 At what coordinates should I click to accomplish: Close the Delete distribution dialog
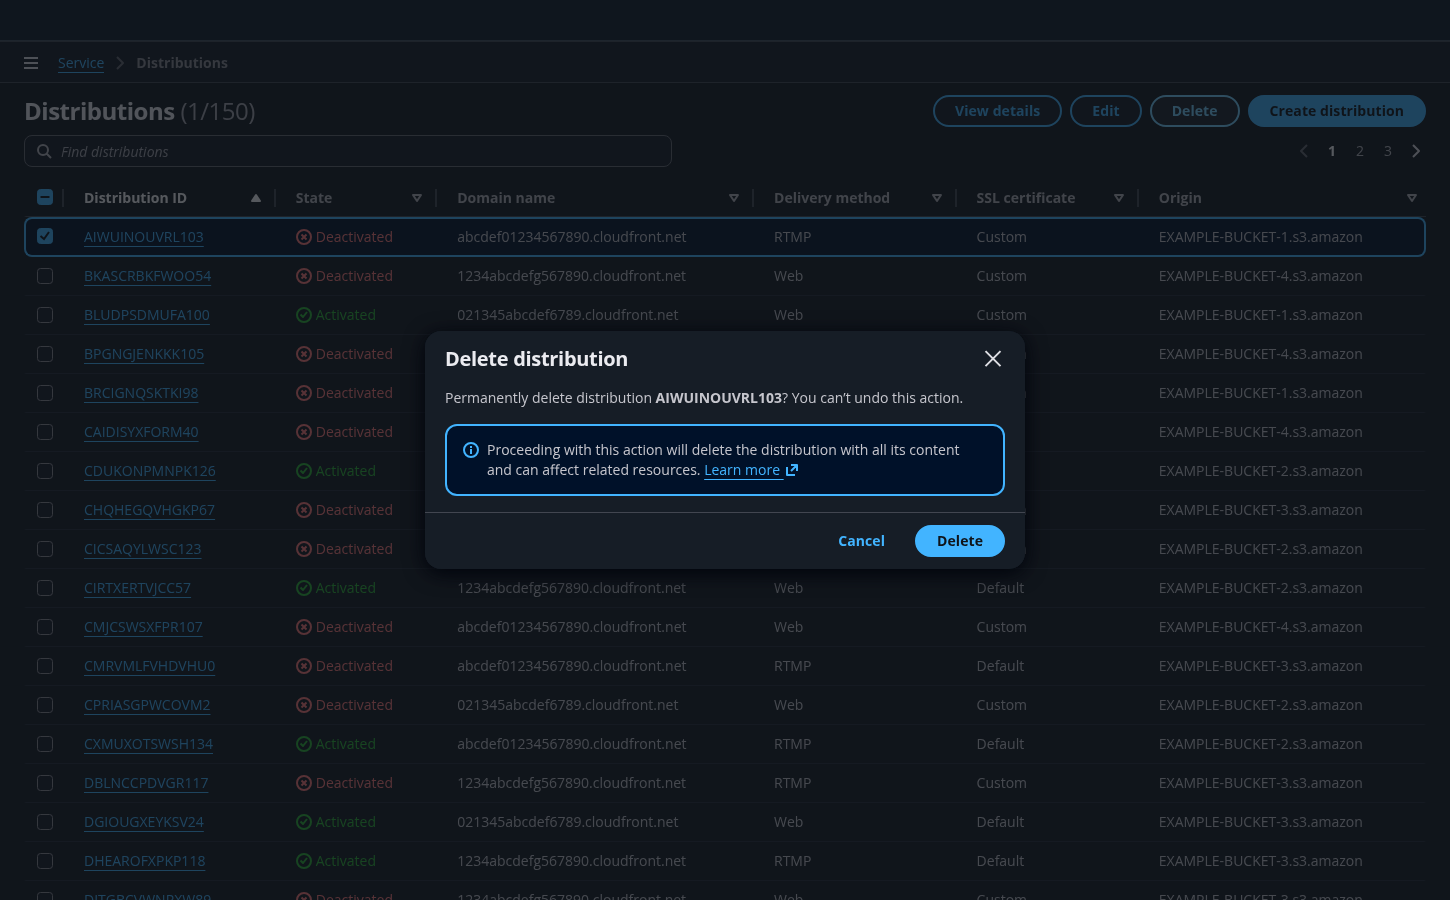pyautogui.click(x=992, y=359)
